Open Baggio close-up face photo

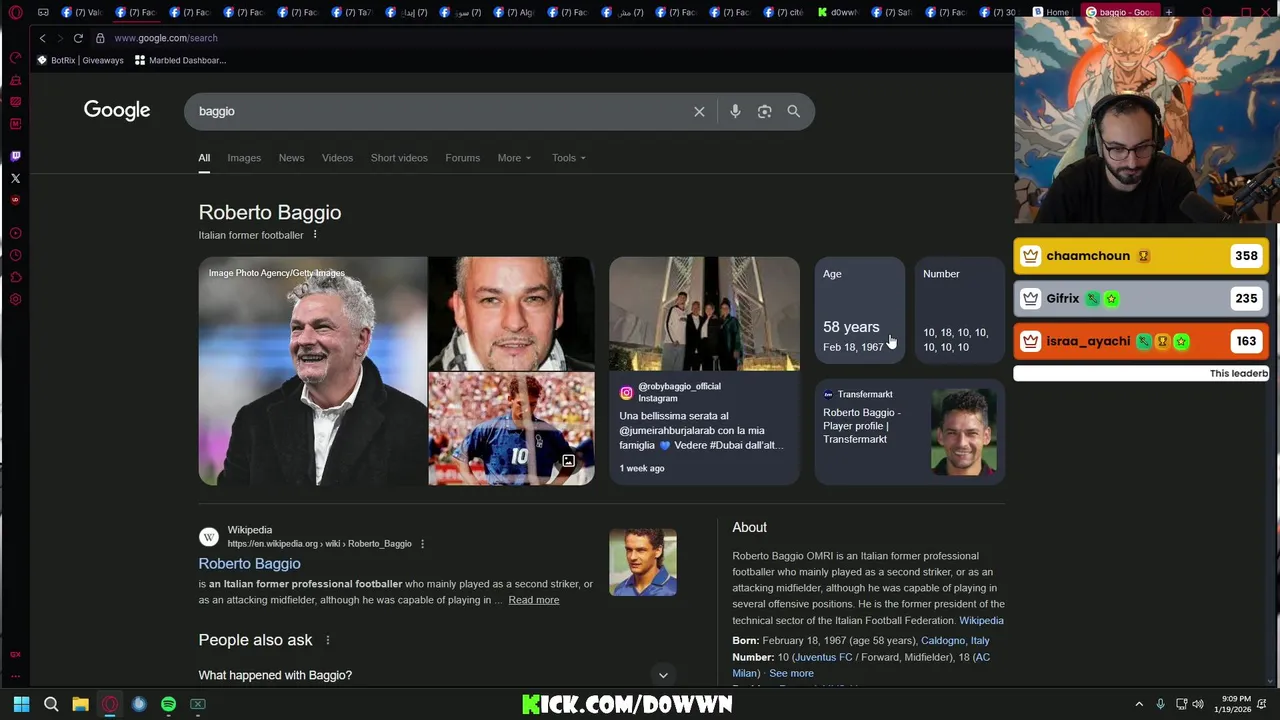click(x=511, y=314)
